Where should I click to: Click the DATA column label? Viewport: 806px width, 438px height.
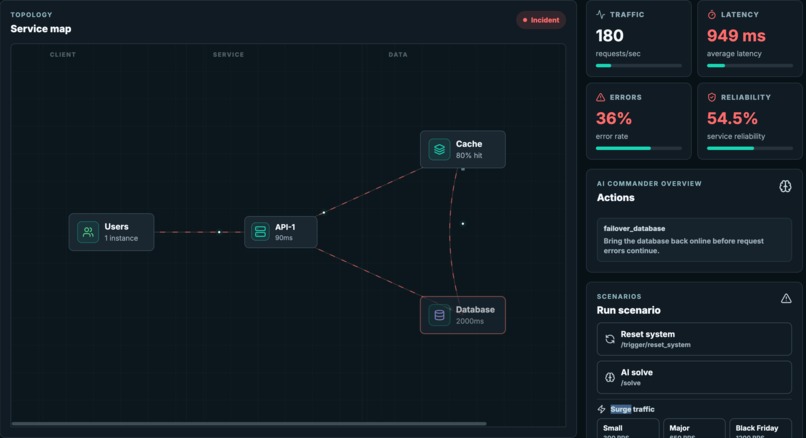[x=398, y=54]
